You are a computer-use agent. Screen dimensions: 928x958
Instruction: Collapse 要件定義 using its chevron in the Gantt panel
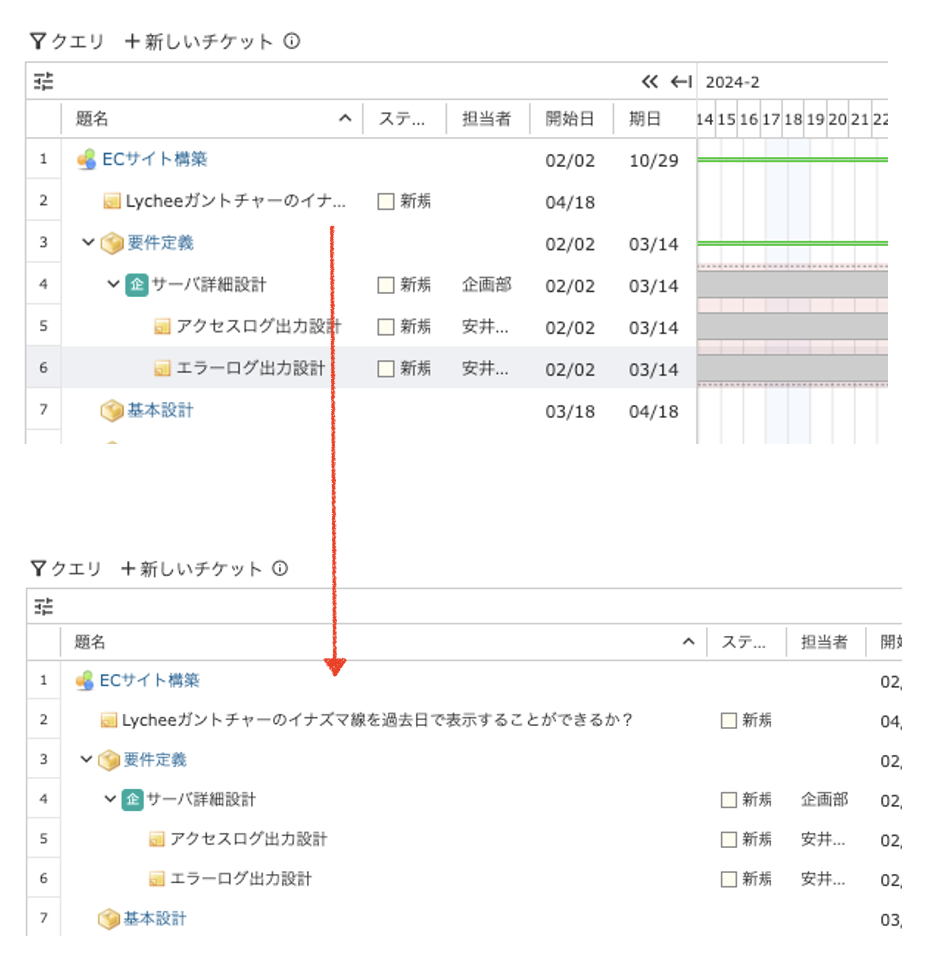(x=88, y=243)
